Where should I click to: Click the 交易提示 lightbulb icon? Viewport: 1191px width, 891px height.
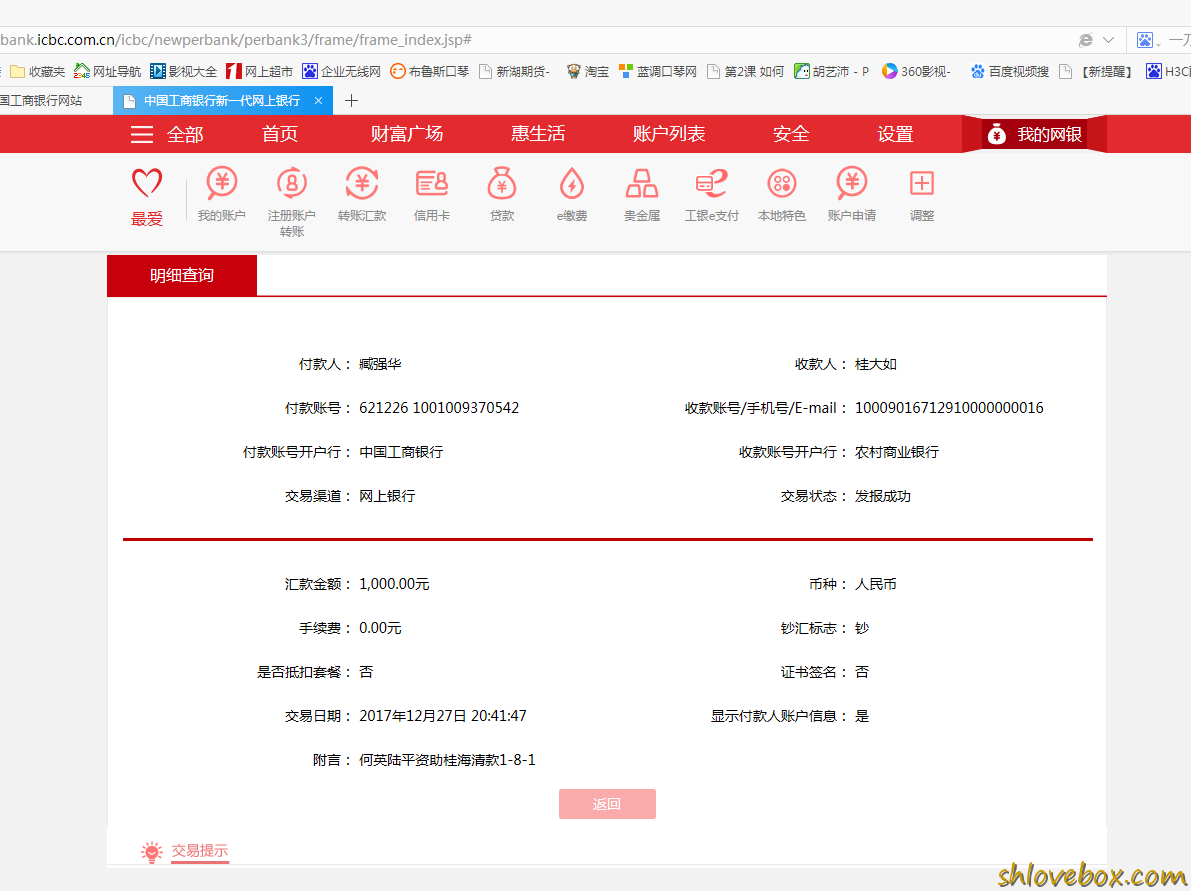coord(152,852)
